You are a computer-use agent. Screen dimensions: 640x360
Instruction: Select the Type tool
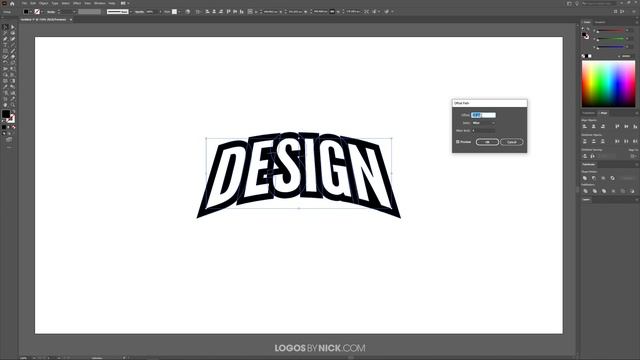pyautogui.click(x=5, y=45)
